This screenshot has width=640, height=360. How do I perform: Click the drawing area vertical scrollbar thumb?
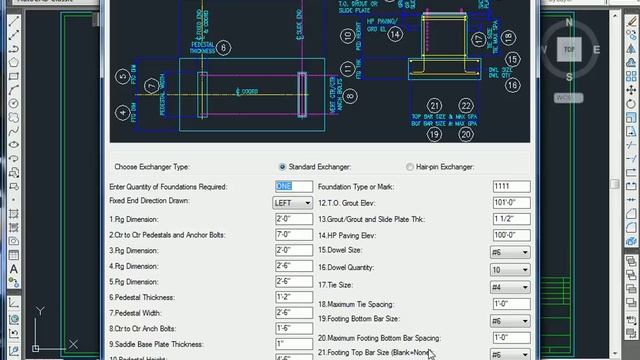(615, 184)
